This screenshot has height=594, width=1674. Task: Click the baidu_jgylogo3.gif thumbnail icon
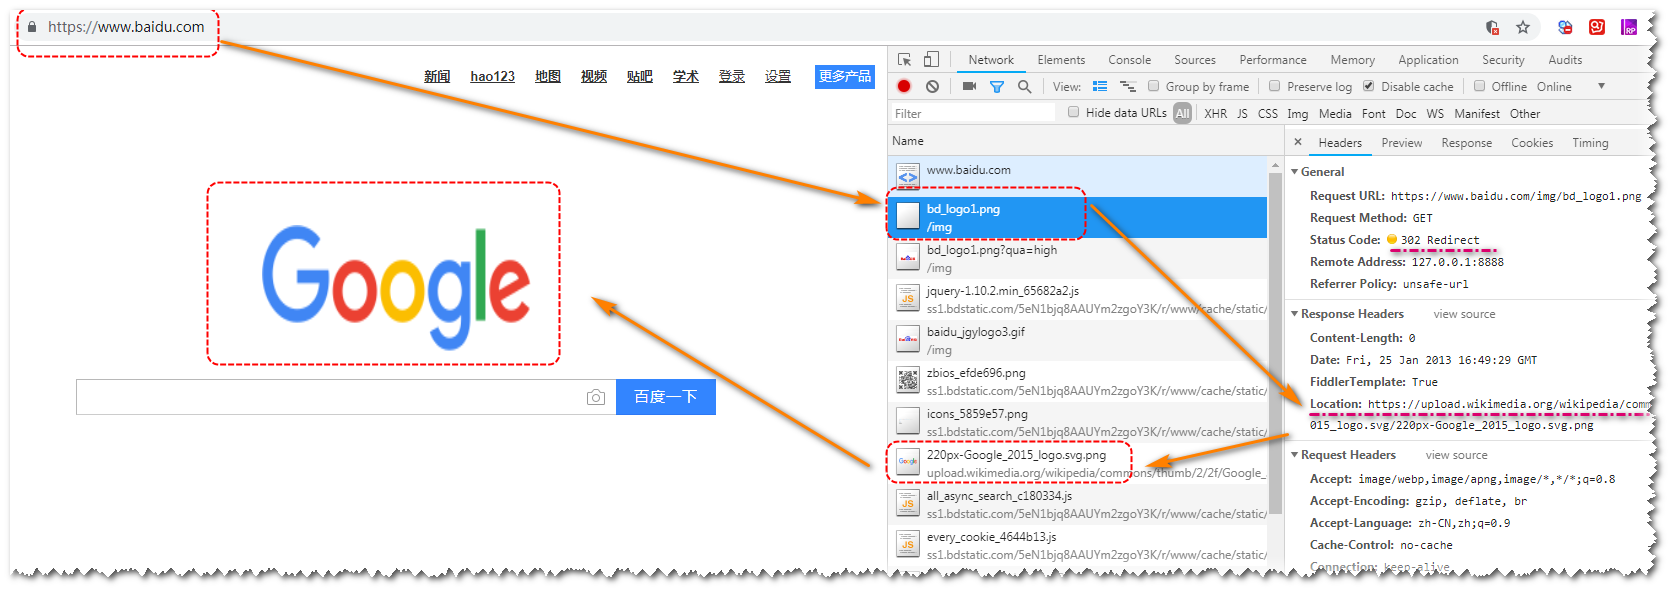908,339
